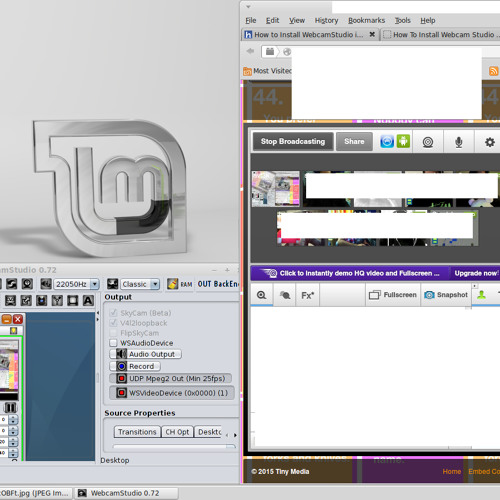The height and width of the screenshot is (500, 500).
Task: Click the left collapse arrow on panel divider
Action: pyautogui.click(x=98, y=313)
